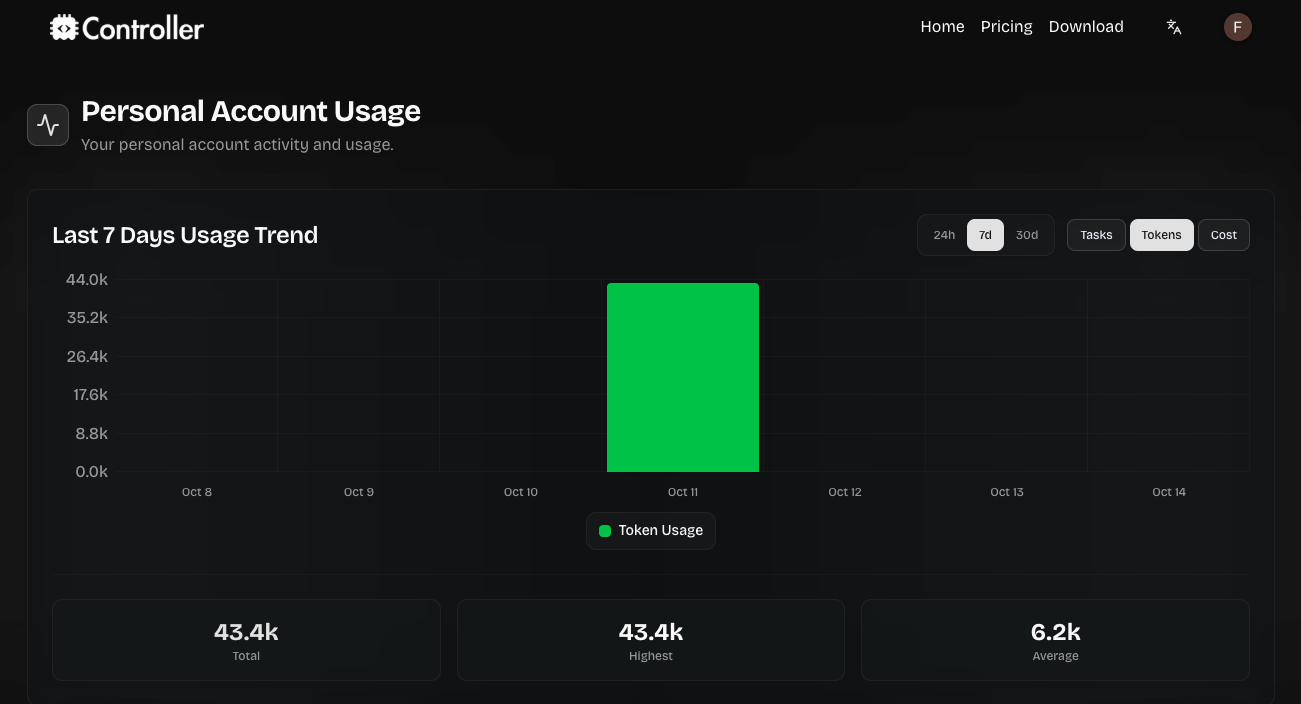The width and height of the screenshot is (1301, 704).
Task: Open the user avatar F menu
Action: pos(1237,27)
